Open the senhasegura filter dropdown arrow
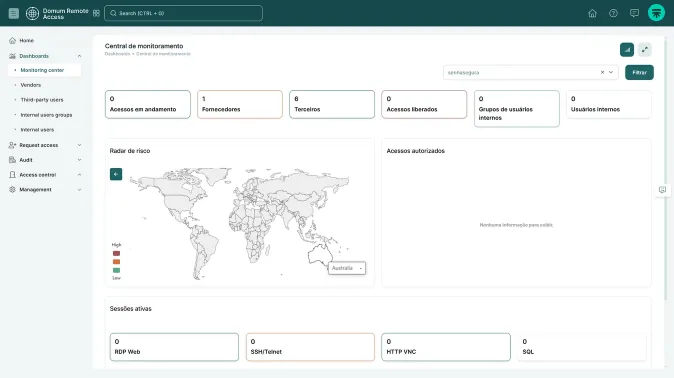The height and width of the screenshot is (378, 674). [x=611, y=72]
